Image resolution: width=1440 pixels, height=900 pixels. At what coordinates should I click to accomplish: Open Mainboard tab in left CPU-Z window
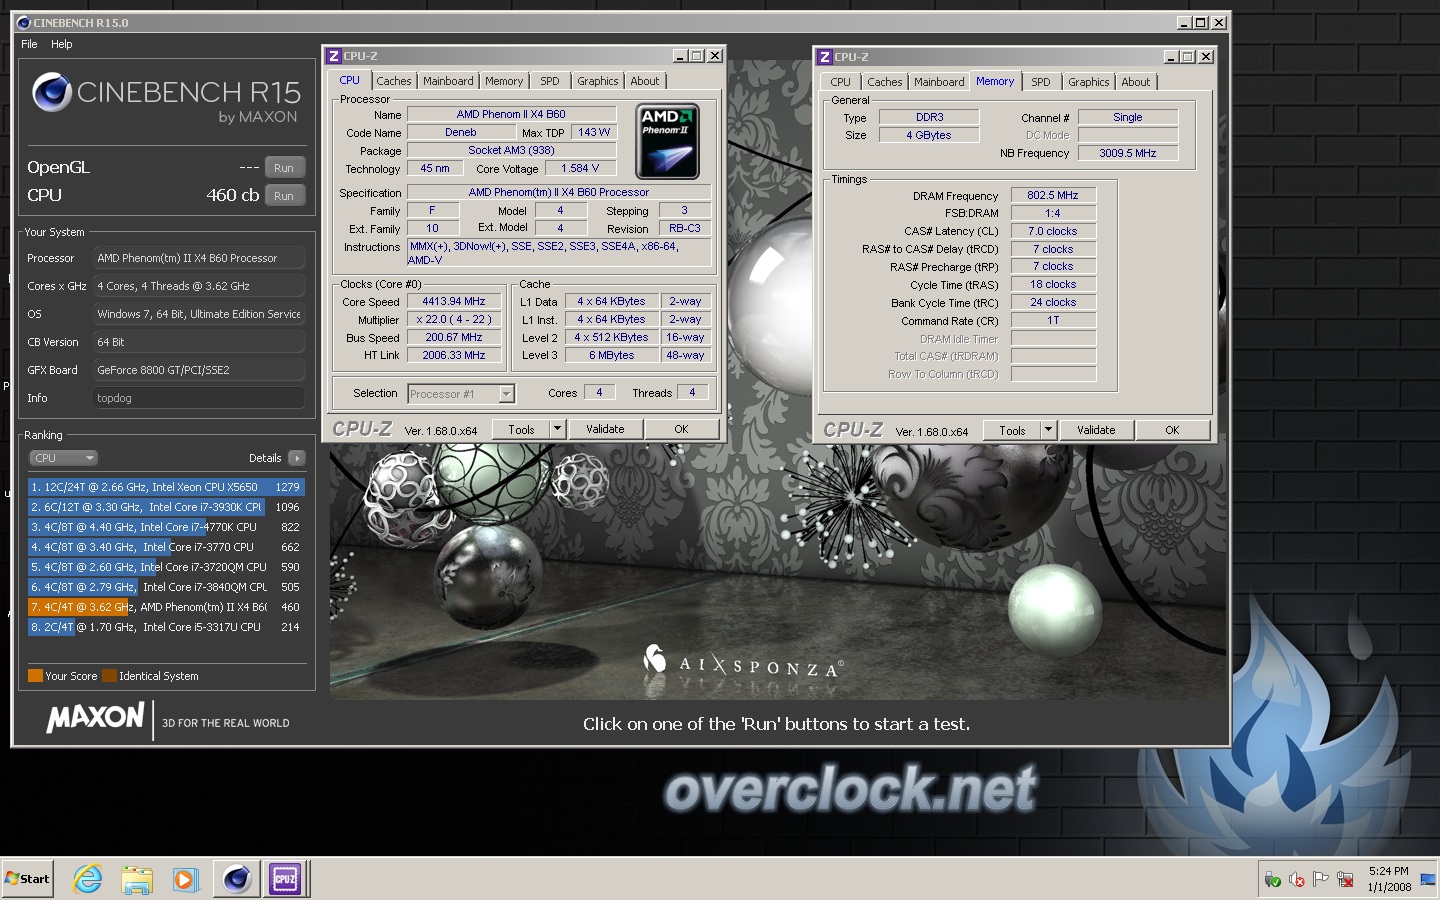click(448, 81)
